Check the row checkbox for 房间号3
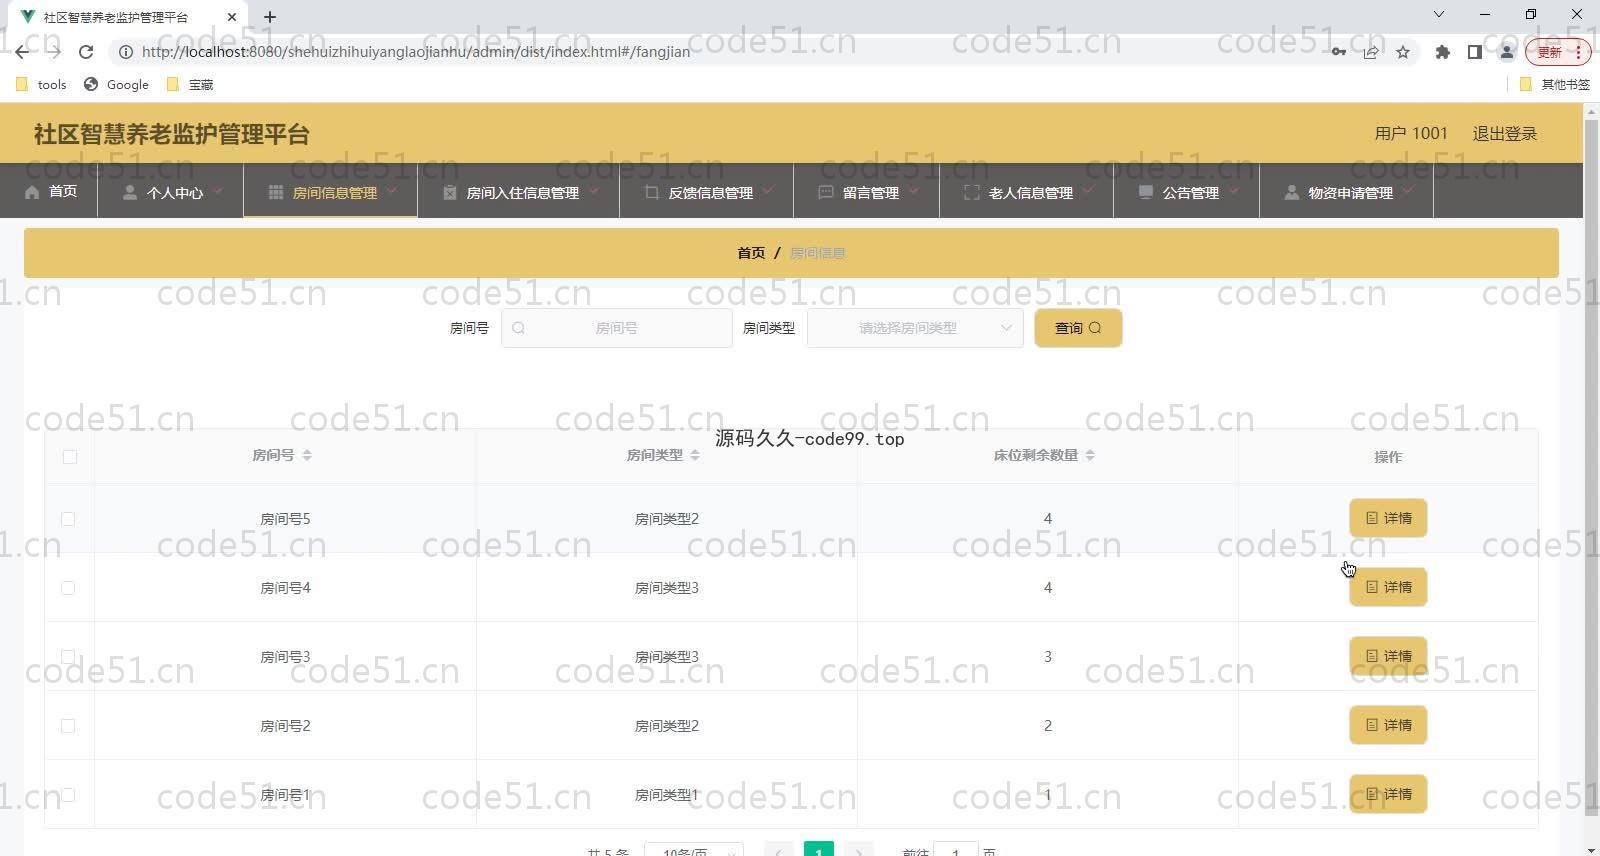The height and width of the screenshot is (856, 1600). point(68,657)
